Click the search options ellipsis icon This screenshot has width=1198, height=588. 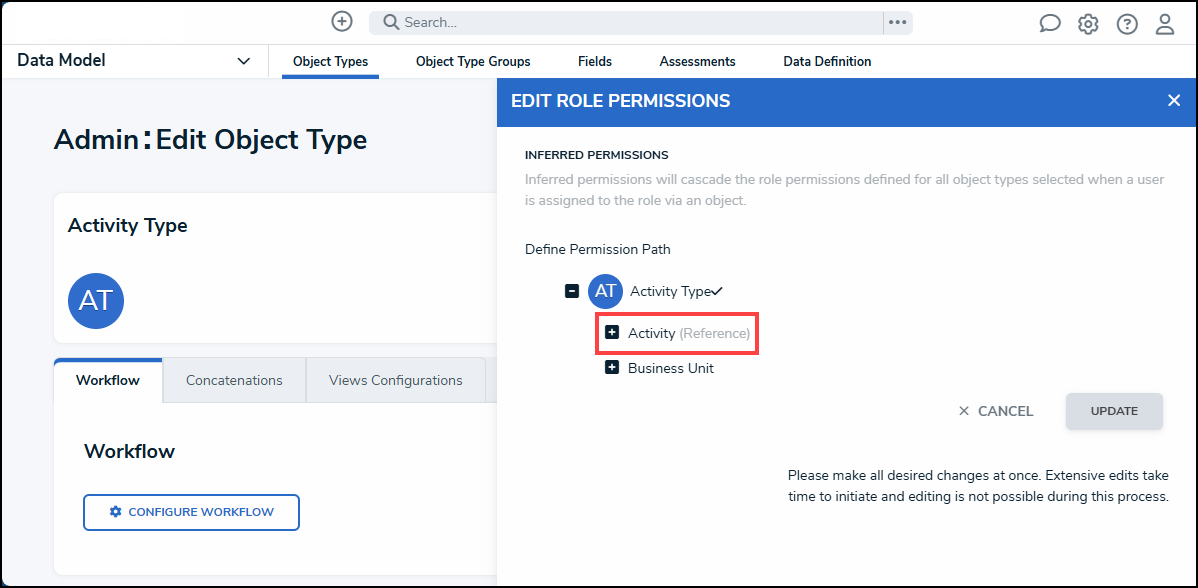897,22
